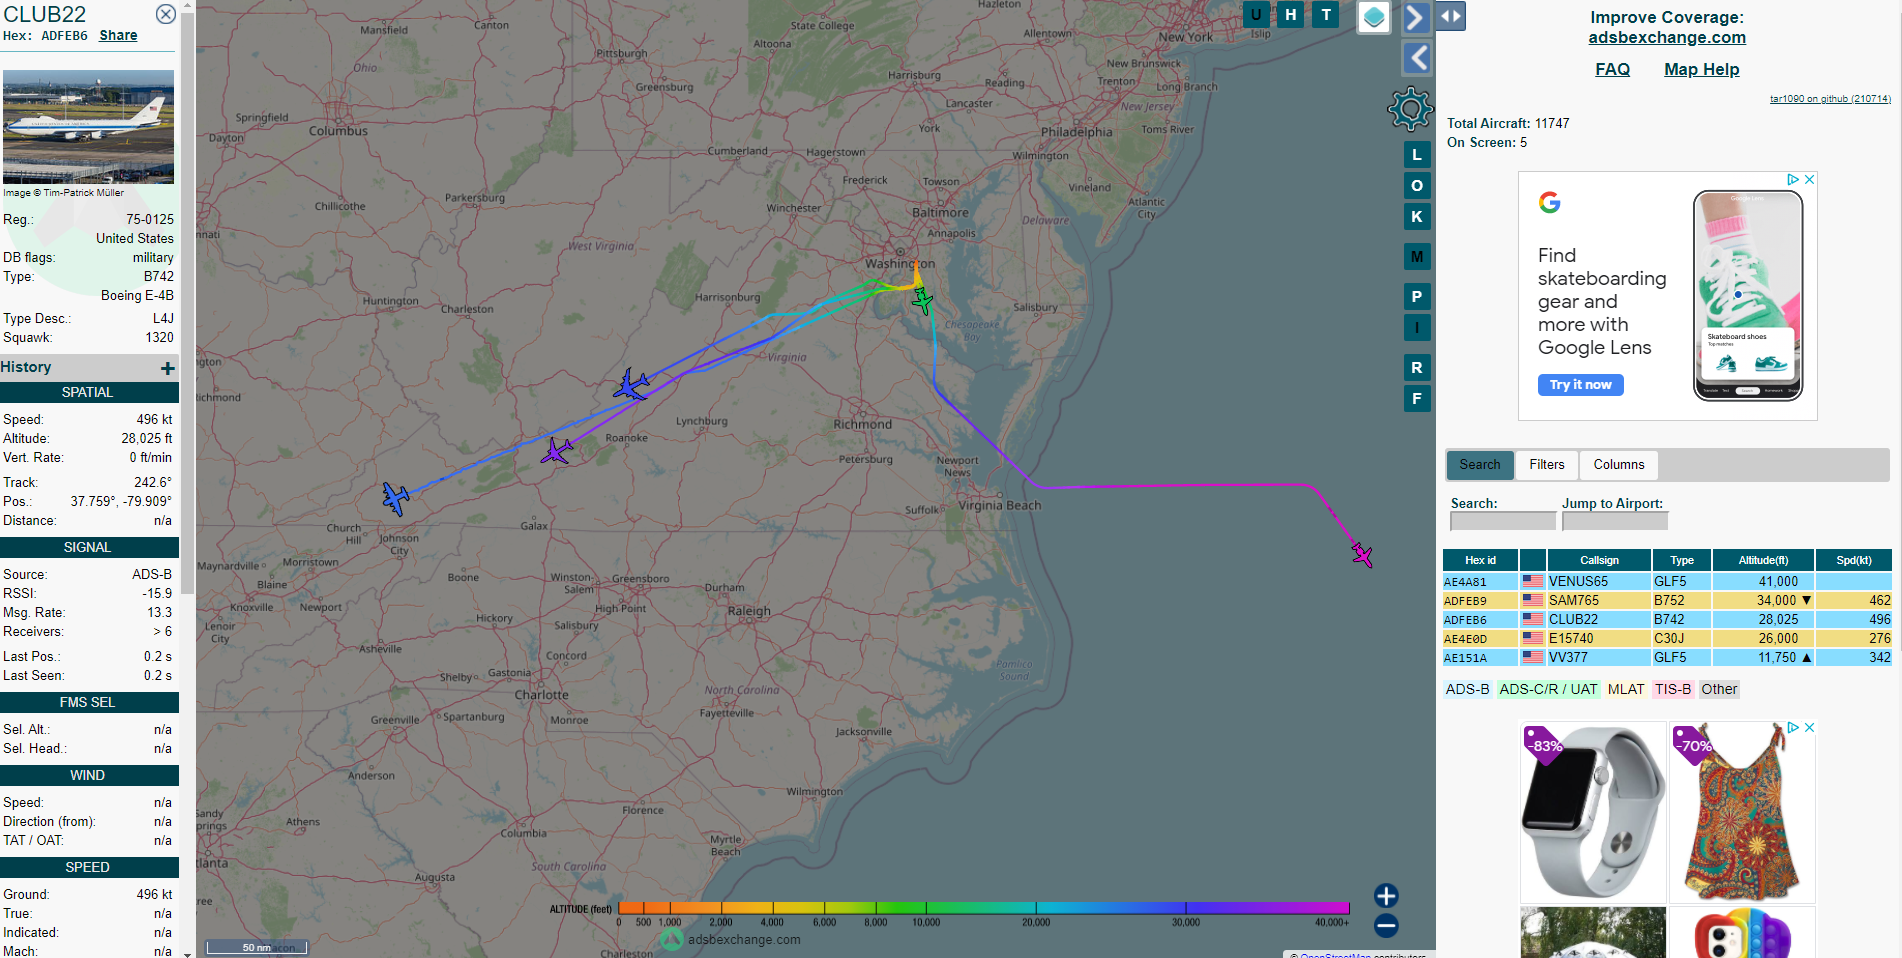Focus the Jump to Airport field
This screenshot has width=1902, height=958.
[1615, 521]
